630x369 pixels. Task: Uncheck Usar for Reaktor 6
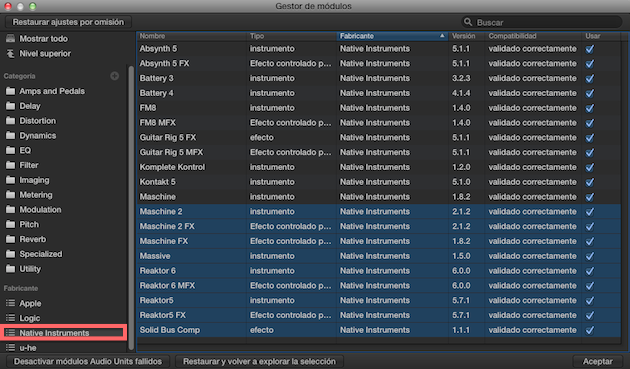(590, 271)
